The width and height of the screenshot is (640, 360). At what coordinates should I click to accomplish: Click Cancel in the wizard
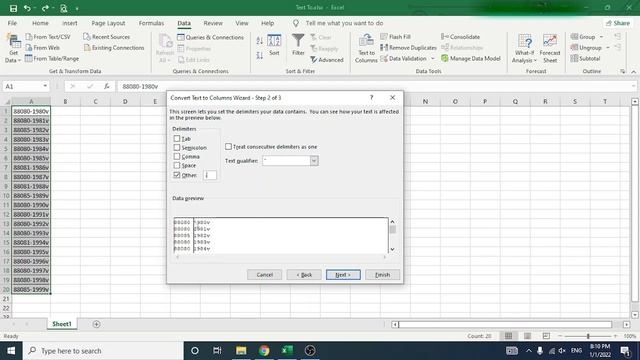(x=264, y=275)
